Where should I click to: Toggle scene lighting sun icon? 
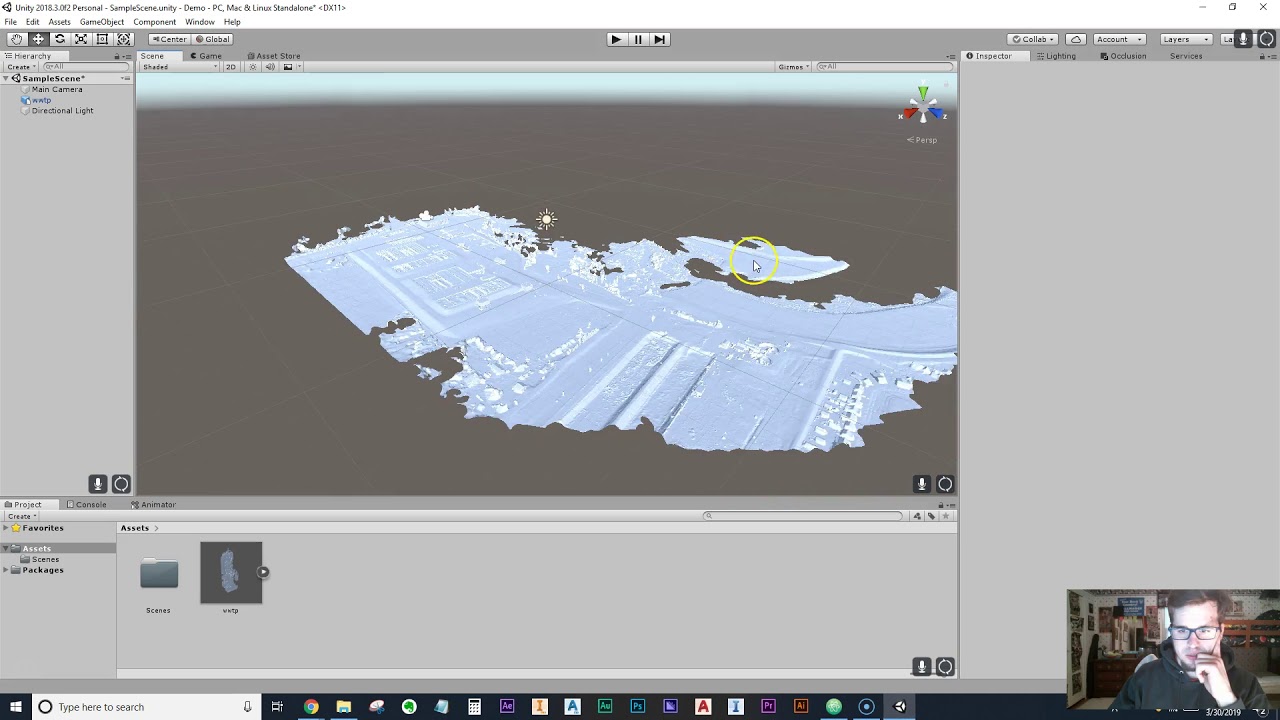(x=252, y=67)
